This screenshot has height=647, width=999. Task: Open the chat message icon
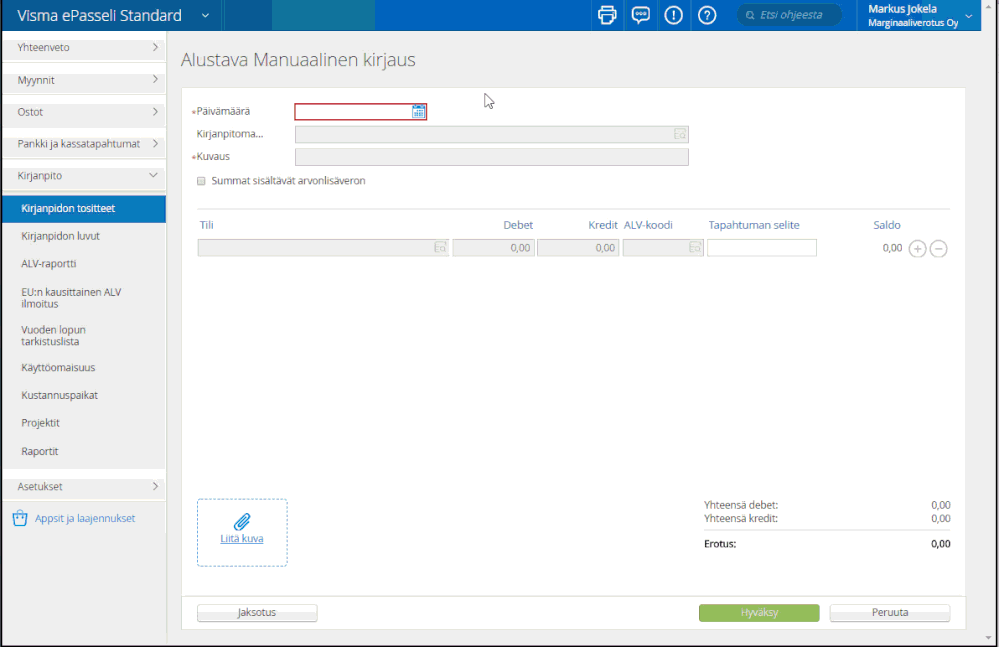pos(640,15)
